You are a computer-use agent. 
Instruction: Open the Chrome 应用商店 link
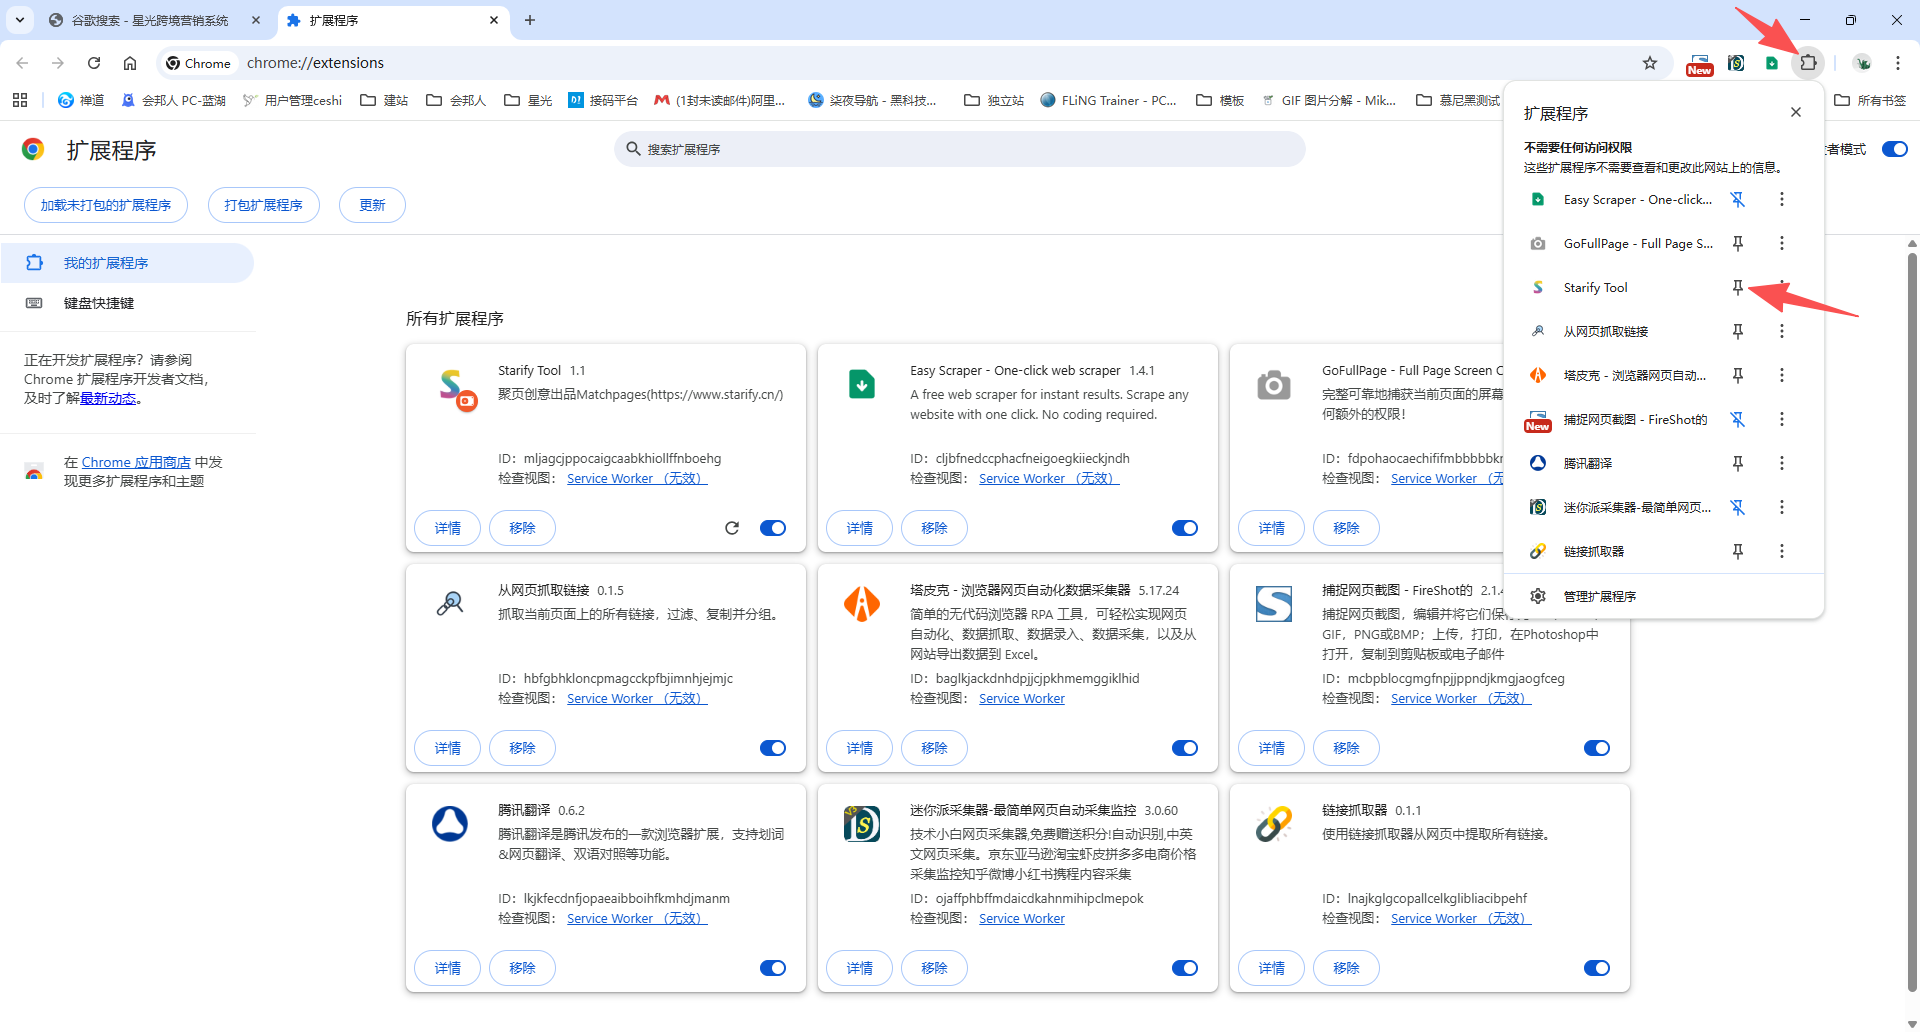[136, 462]
